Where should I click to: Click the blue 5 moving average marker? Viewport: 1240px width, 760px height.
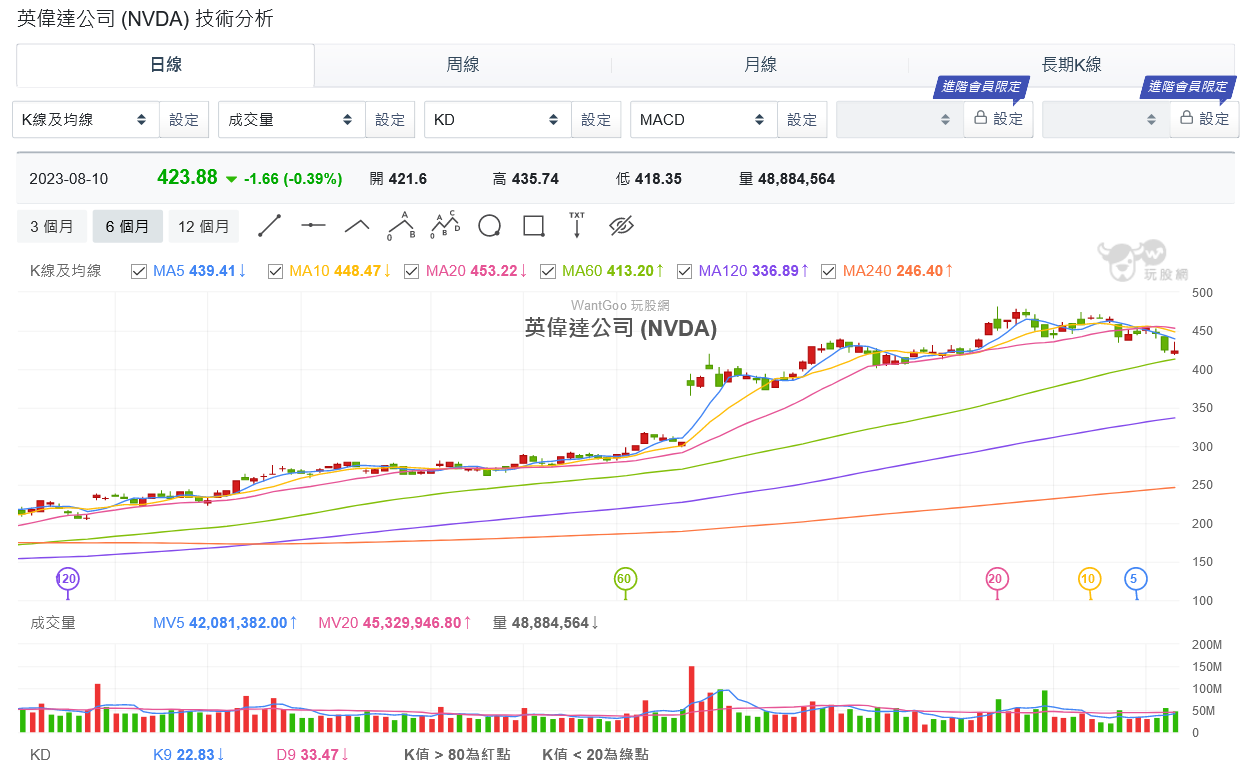coord(1134,578)
